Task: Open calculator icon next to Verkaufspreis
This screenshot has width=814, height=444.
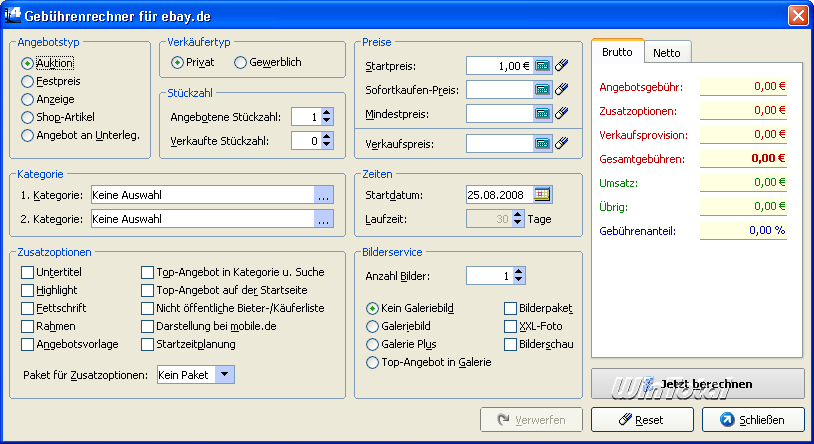Action: tap(542, 144)
